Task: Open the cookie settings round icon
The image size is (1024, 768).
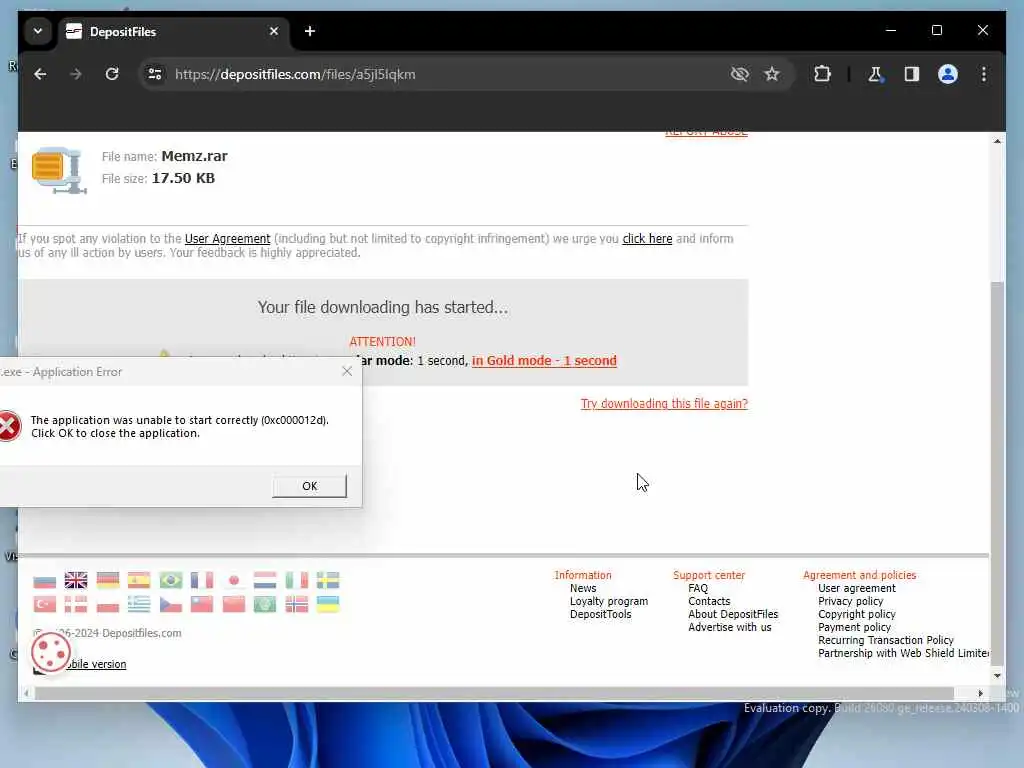Action: pos(51,652)
